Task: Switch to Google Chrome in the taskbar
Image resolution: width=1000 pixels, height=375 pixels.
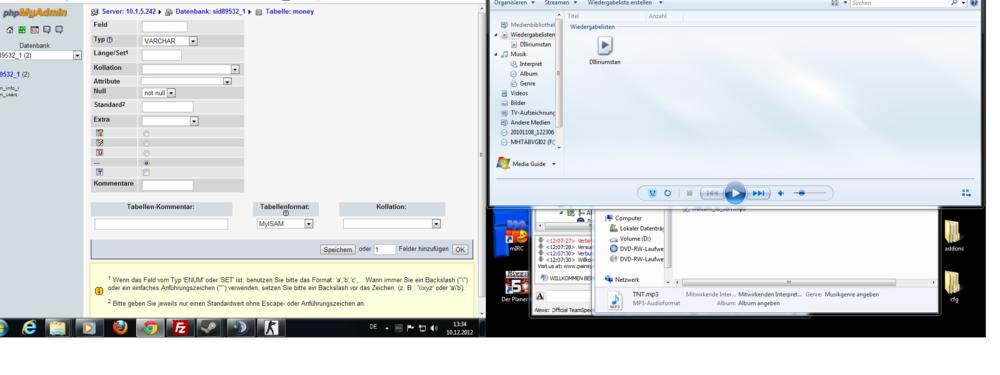Action: click(x=151, y=328)
